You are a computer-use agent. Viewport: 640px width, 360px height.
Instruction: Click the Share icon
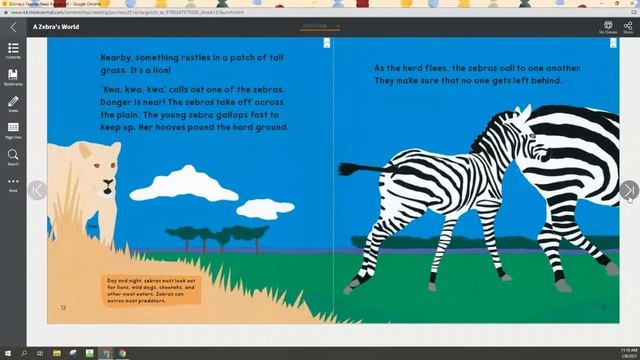point(628,27)
